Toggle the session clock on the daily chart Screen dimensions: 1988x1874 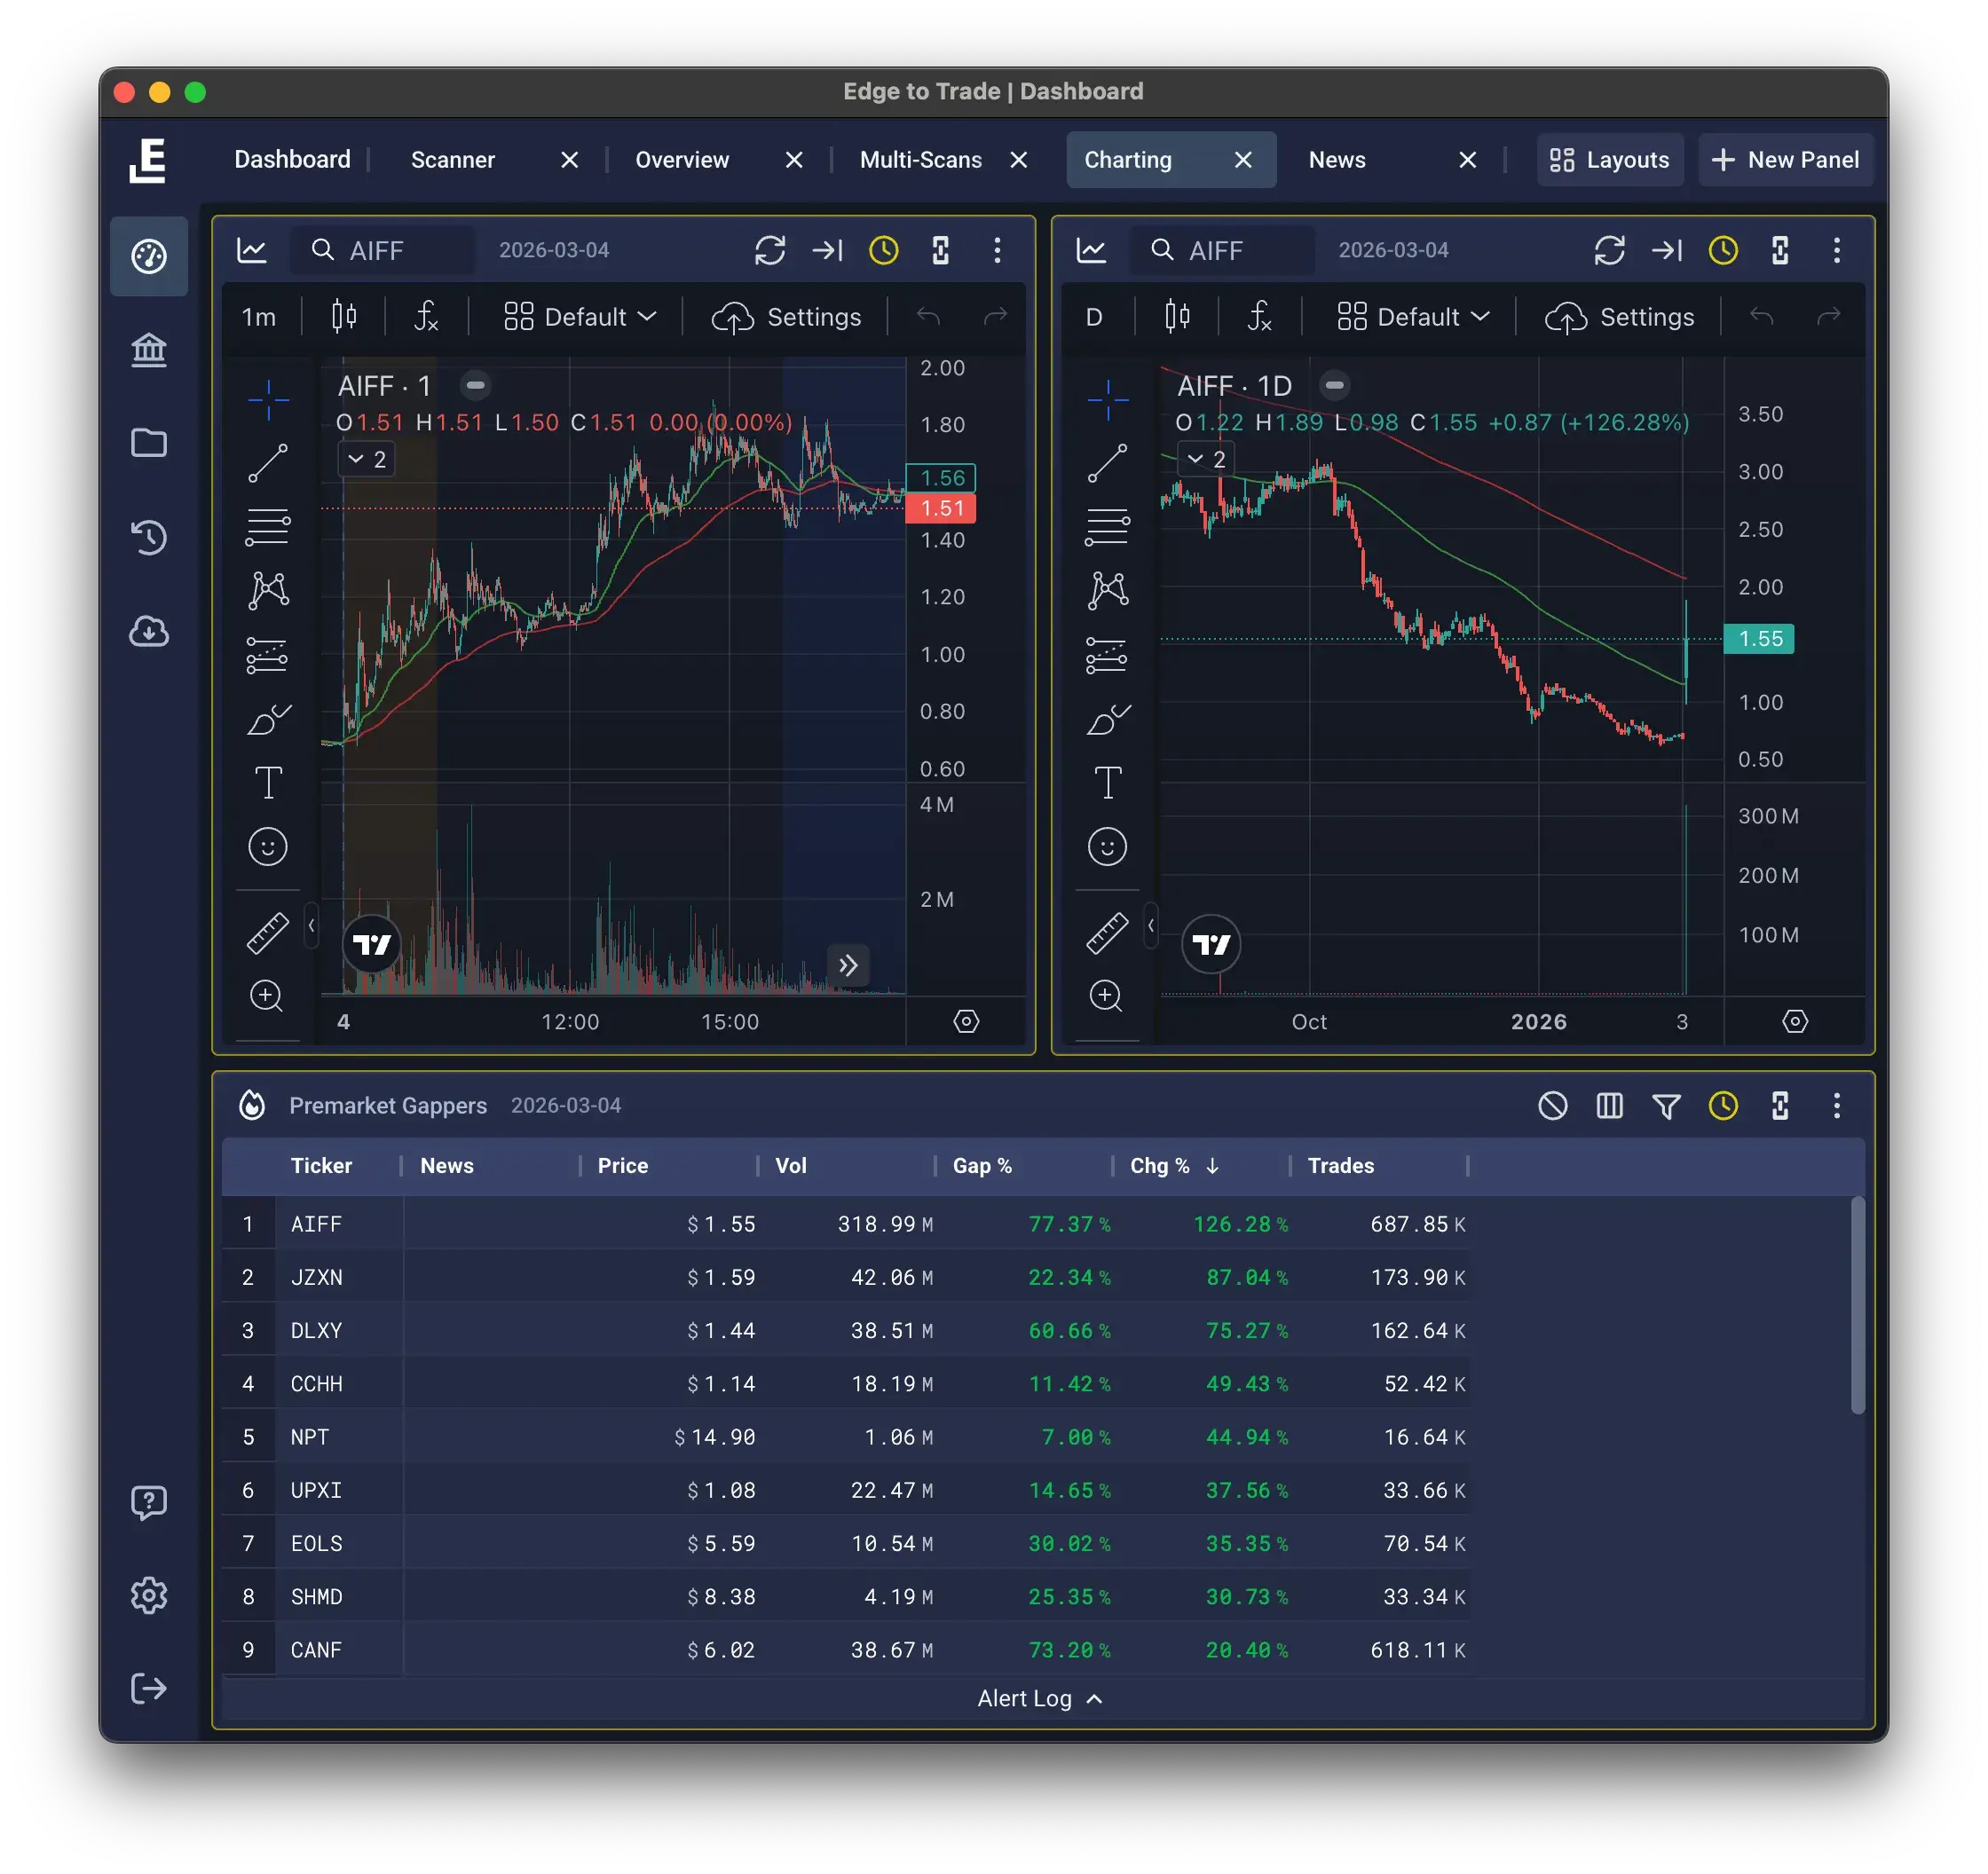(1722, 251)
